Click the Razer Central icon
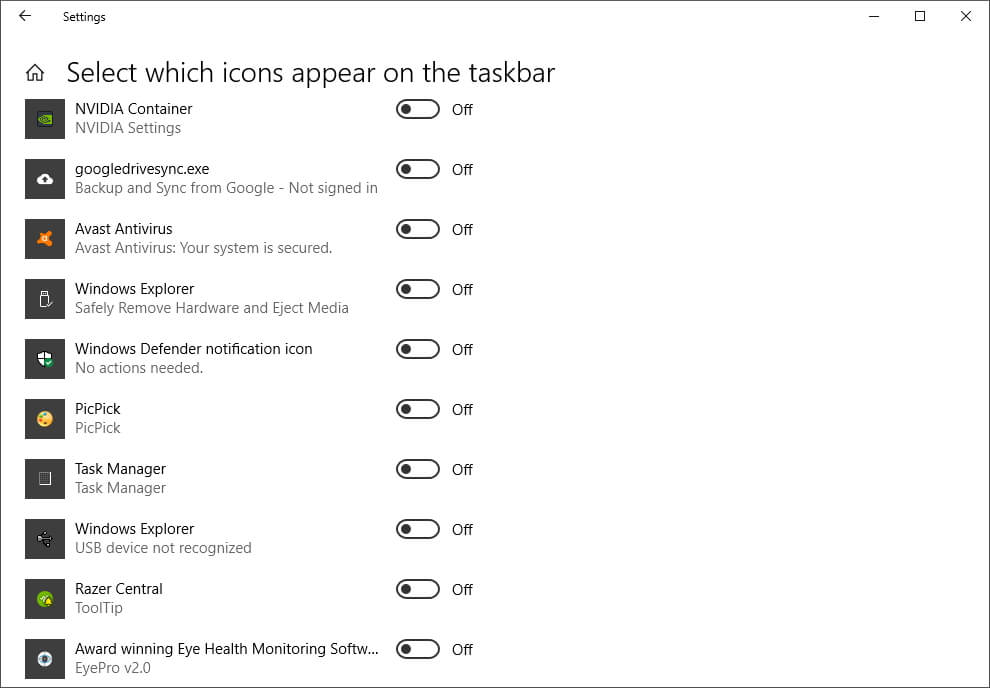This screenshot has height=688, width=990. coord(45,598)
